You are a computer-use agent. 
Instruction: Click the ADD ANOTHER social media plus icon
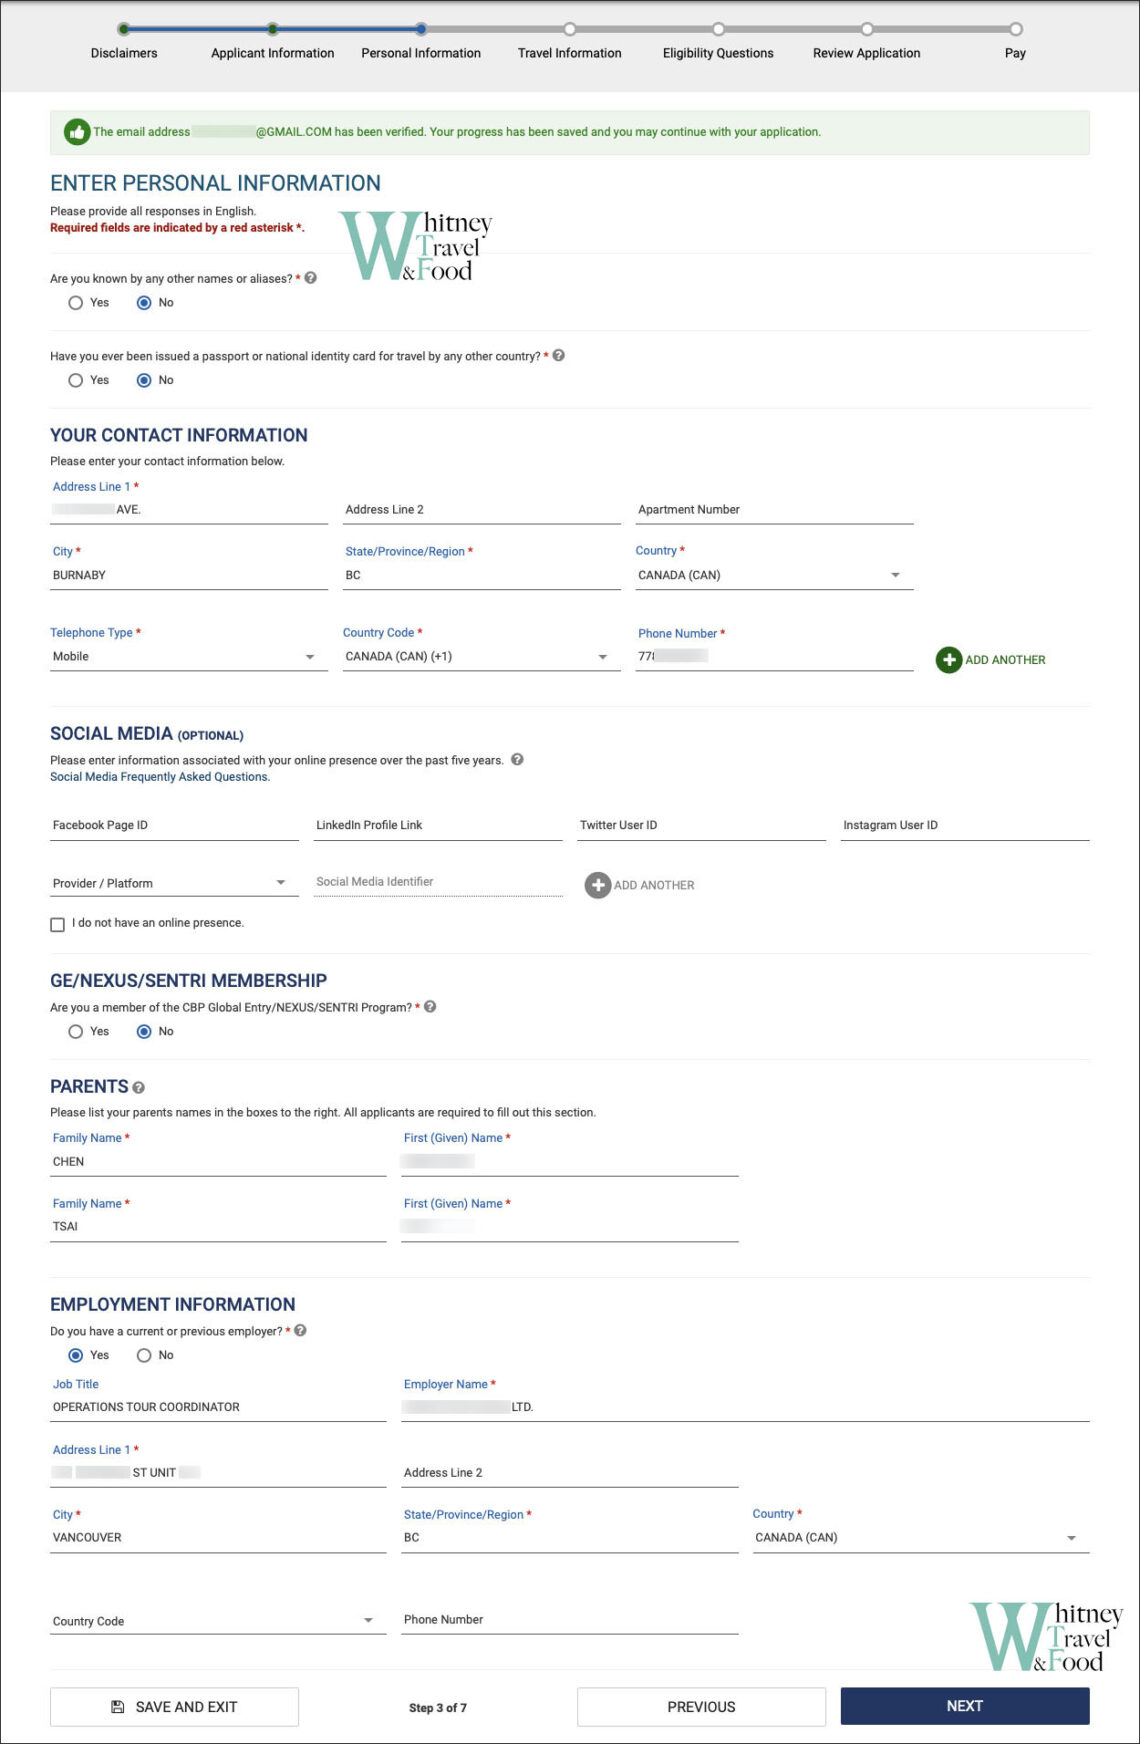(597, 885)
